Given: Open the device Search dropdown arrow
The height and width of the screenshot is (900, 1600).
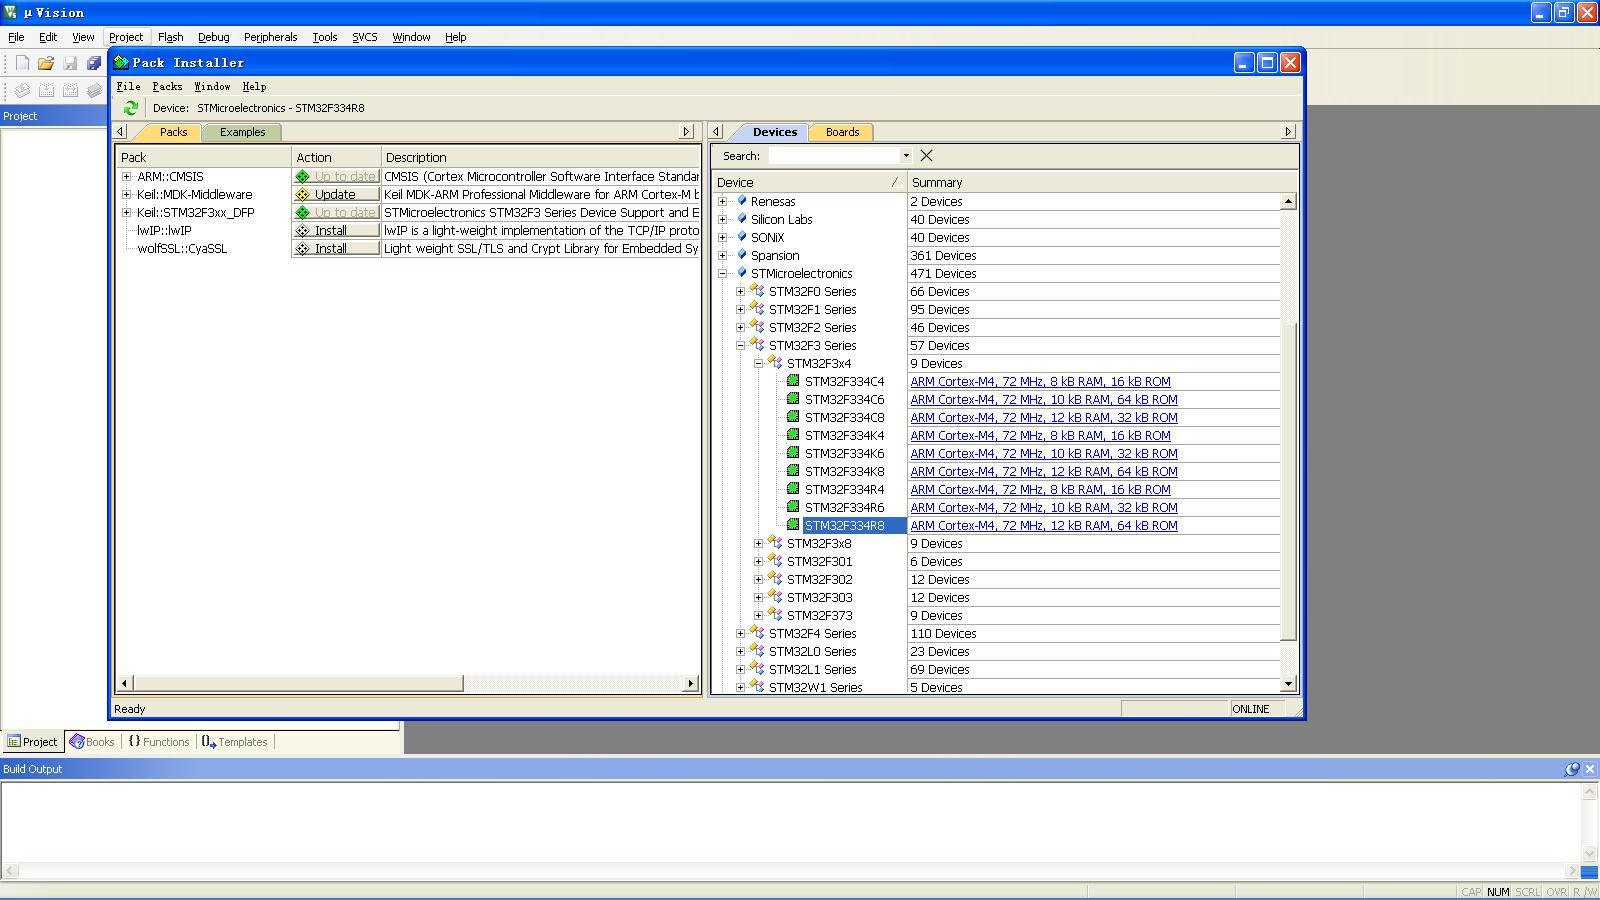Looking at the screenshot, I should point(906,156).
